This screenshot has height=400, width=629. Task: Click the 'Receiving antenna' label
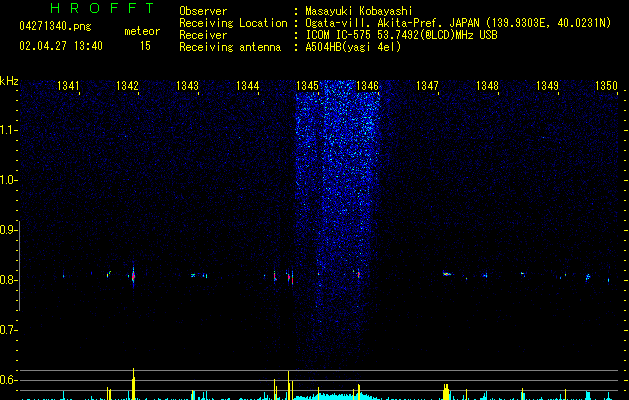click(x=230, y=47)
